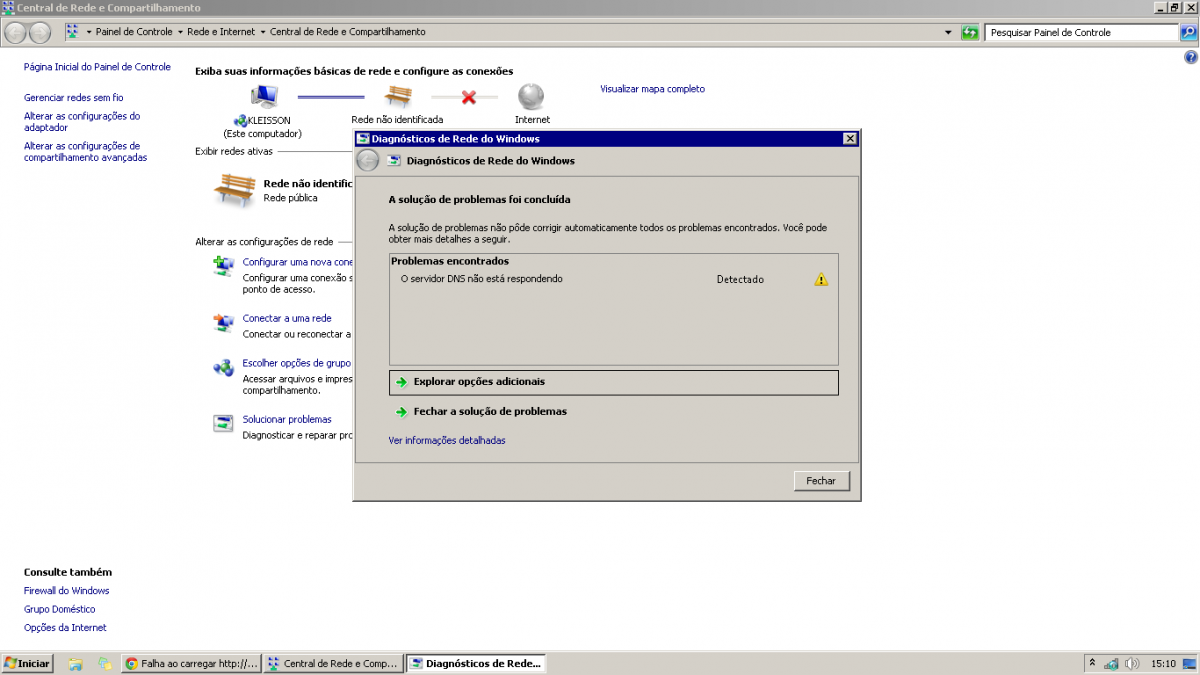Click the large bench icon under active networks
Image resolution: width=1200 pixels, height=675 pixels.
235,190
